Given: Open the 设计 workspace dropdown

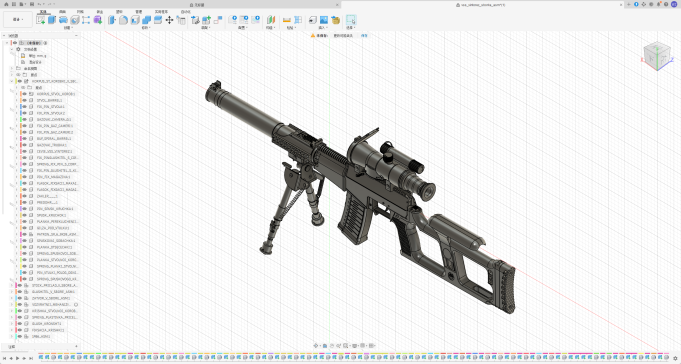Looking at the screenshot, I should (x=19, y=20).
